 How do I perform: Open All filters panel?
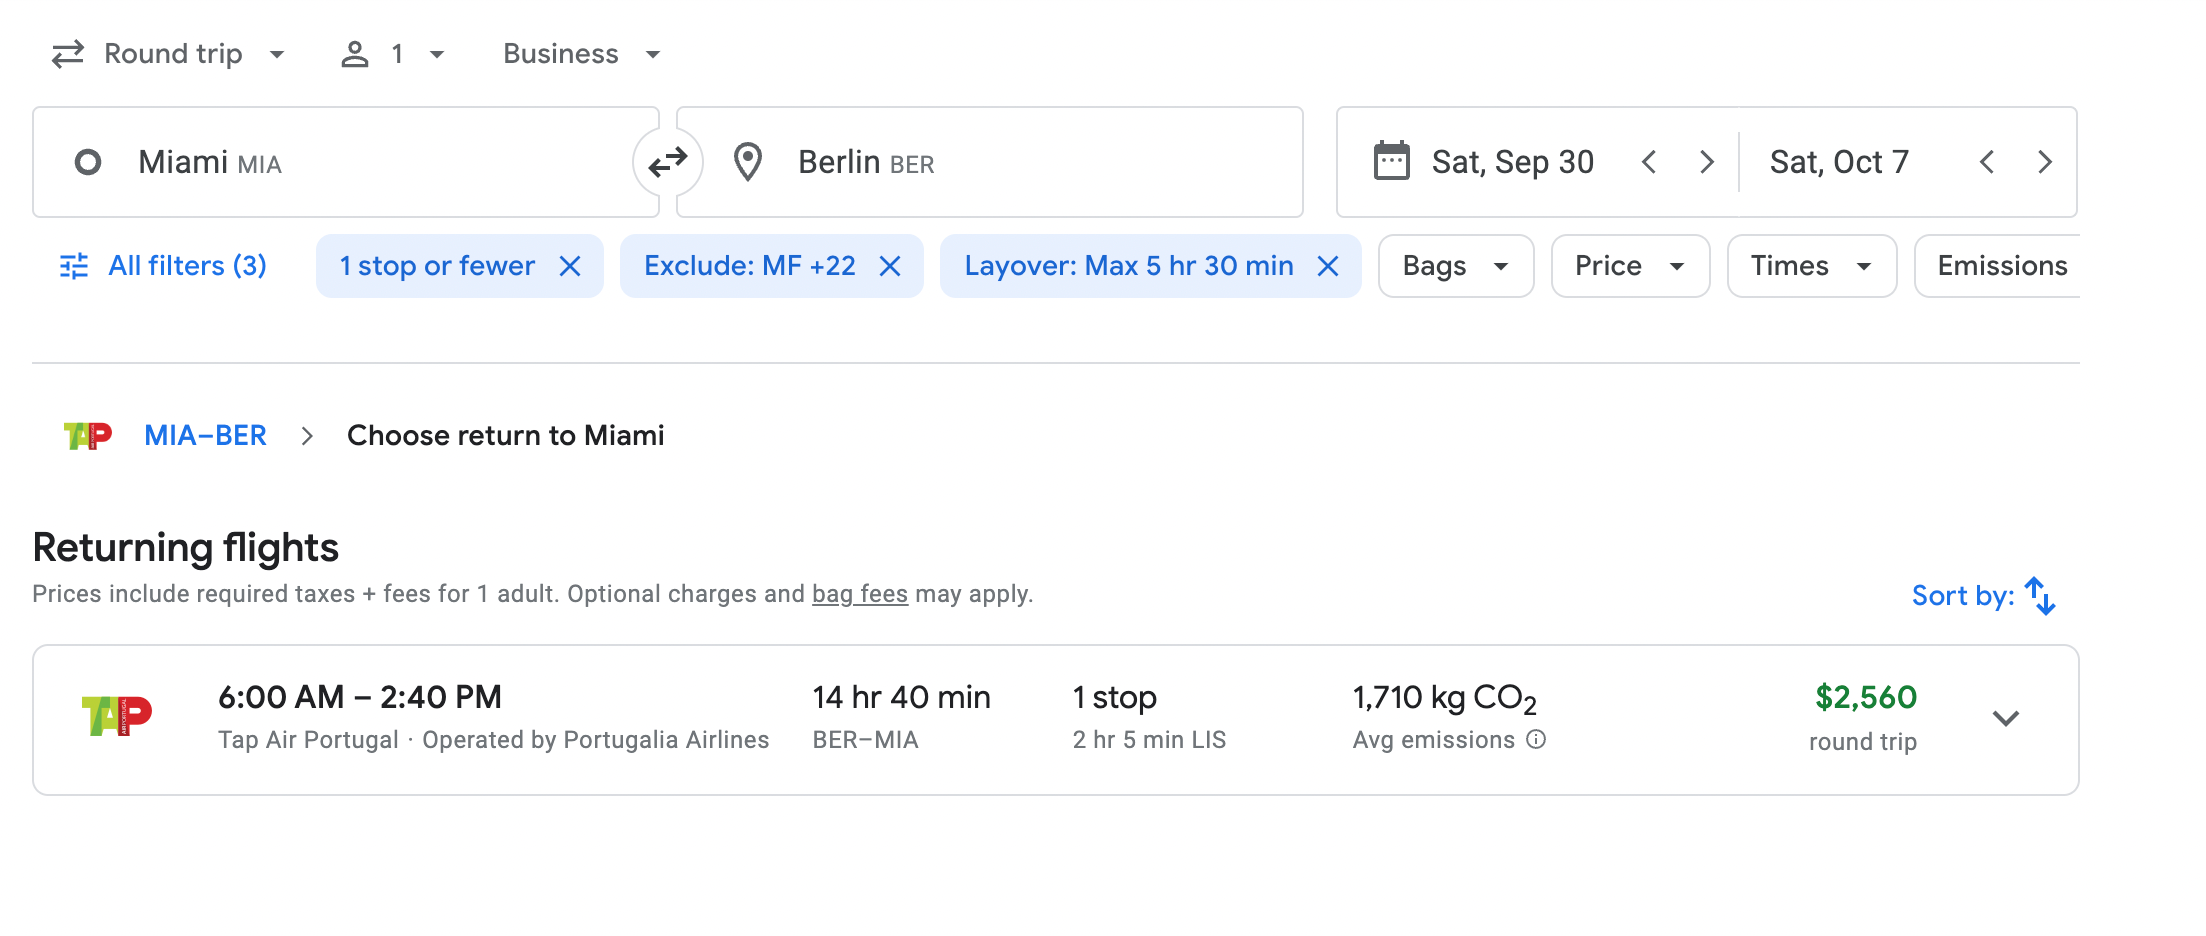tap(164, 266)
